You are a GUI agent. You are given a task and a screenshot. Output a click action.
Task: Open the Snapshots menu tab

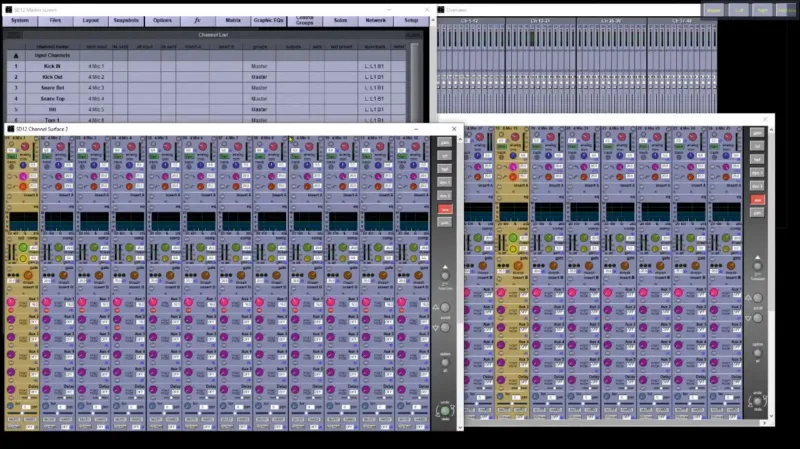pyautogui.click(x=126, y=20)
